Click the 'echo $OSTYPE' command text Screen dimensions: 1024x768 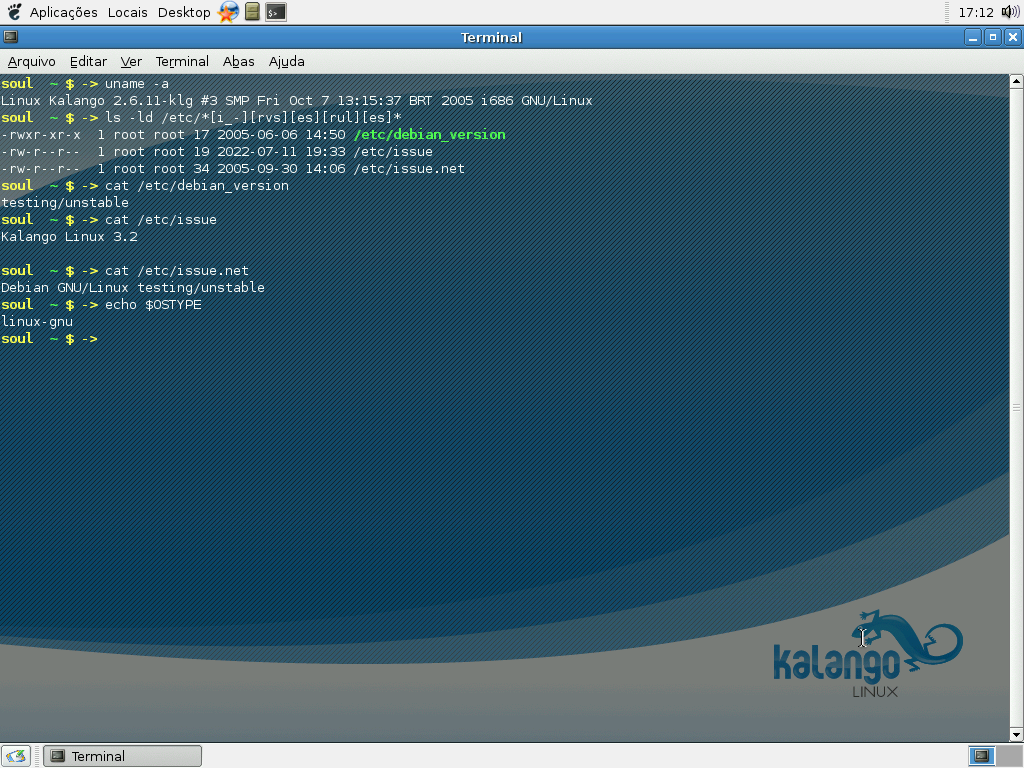[153, 304]
